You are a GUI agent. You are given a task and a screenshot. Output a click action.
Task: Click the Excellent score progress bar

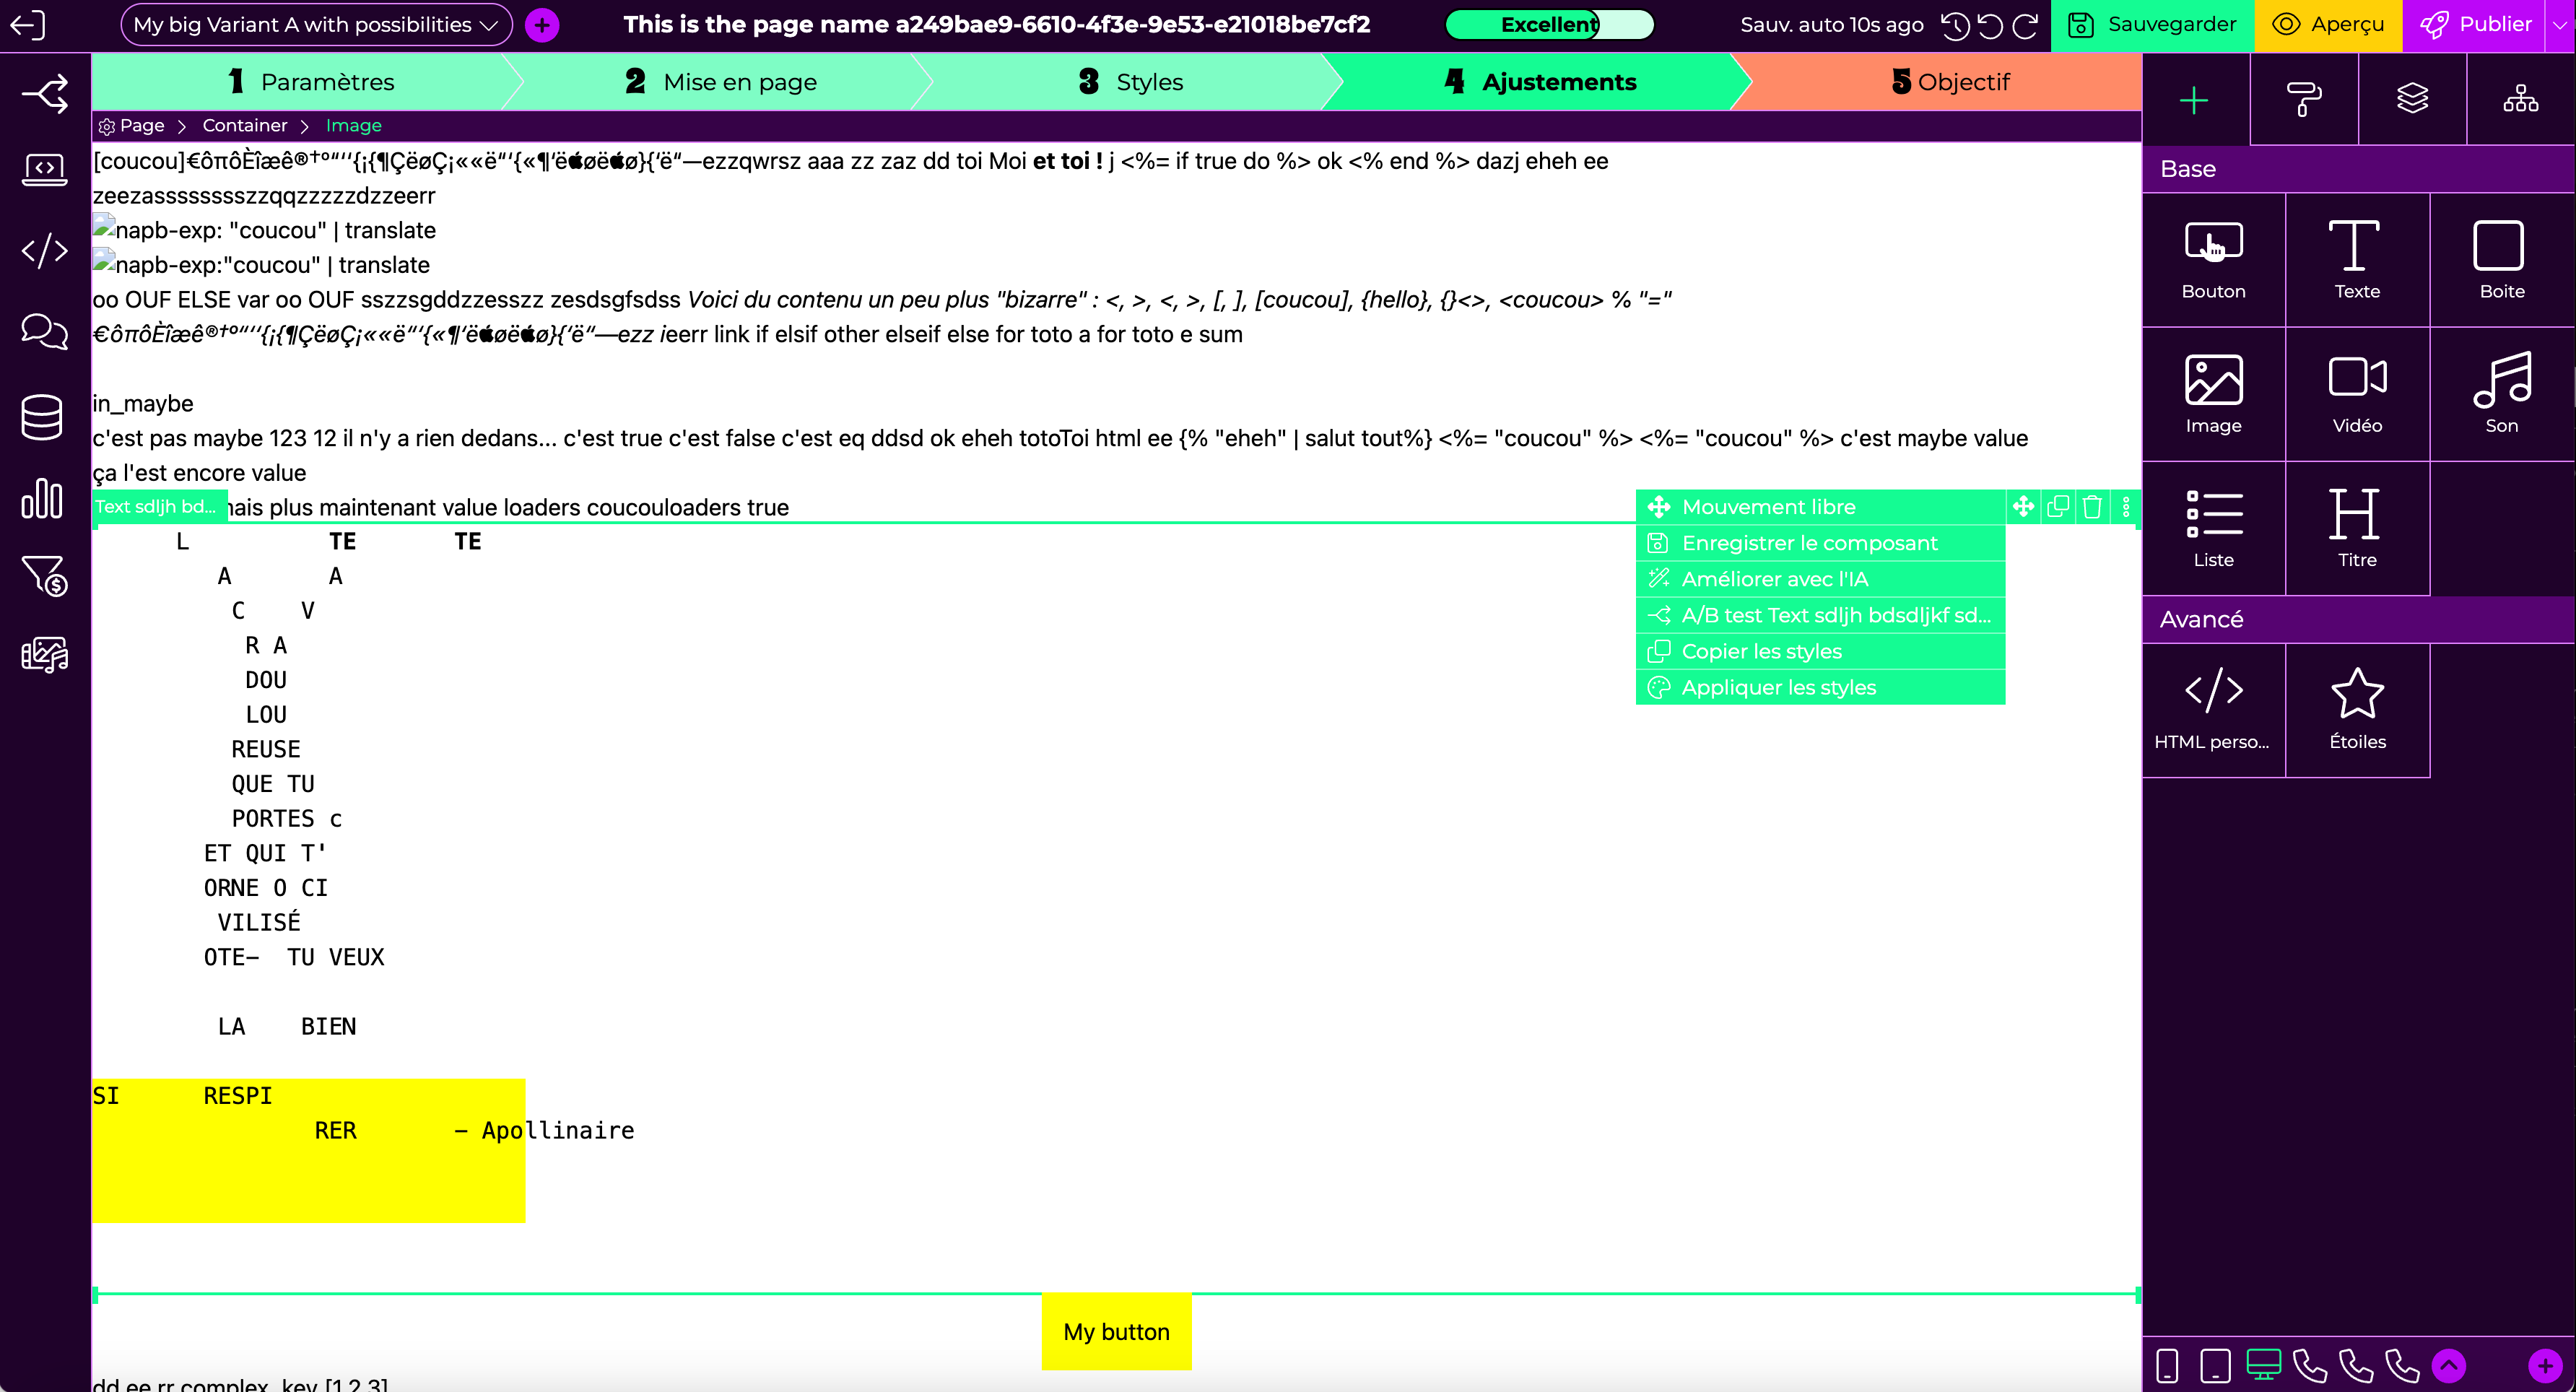pyautogui.click(x=1549, y=25)
